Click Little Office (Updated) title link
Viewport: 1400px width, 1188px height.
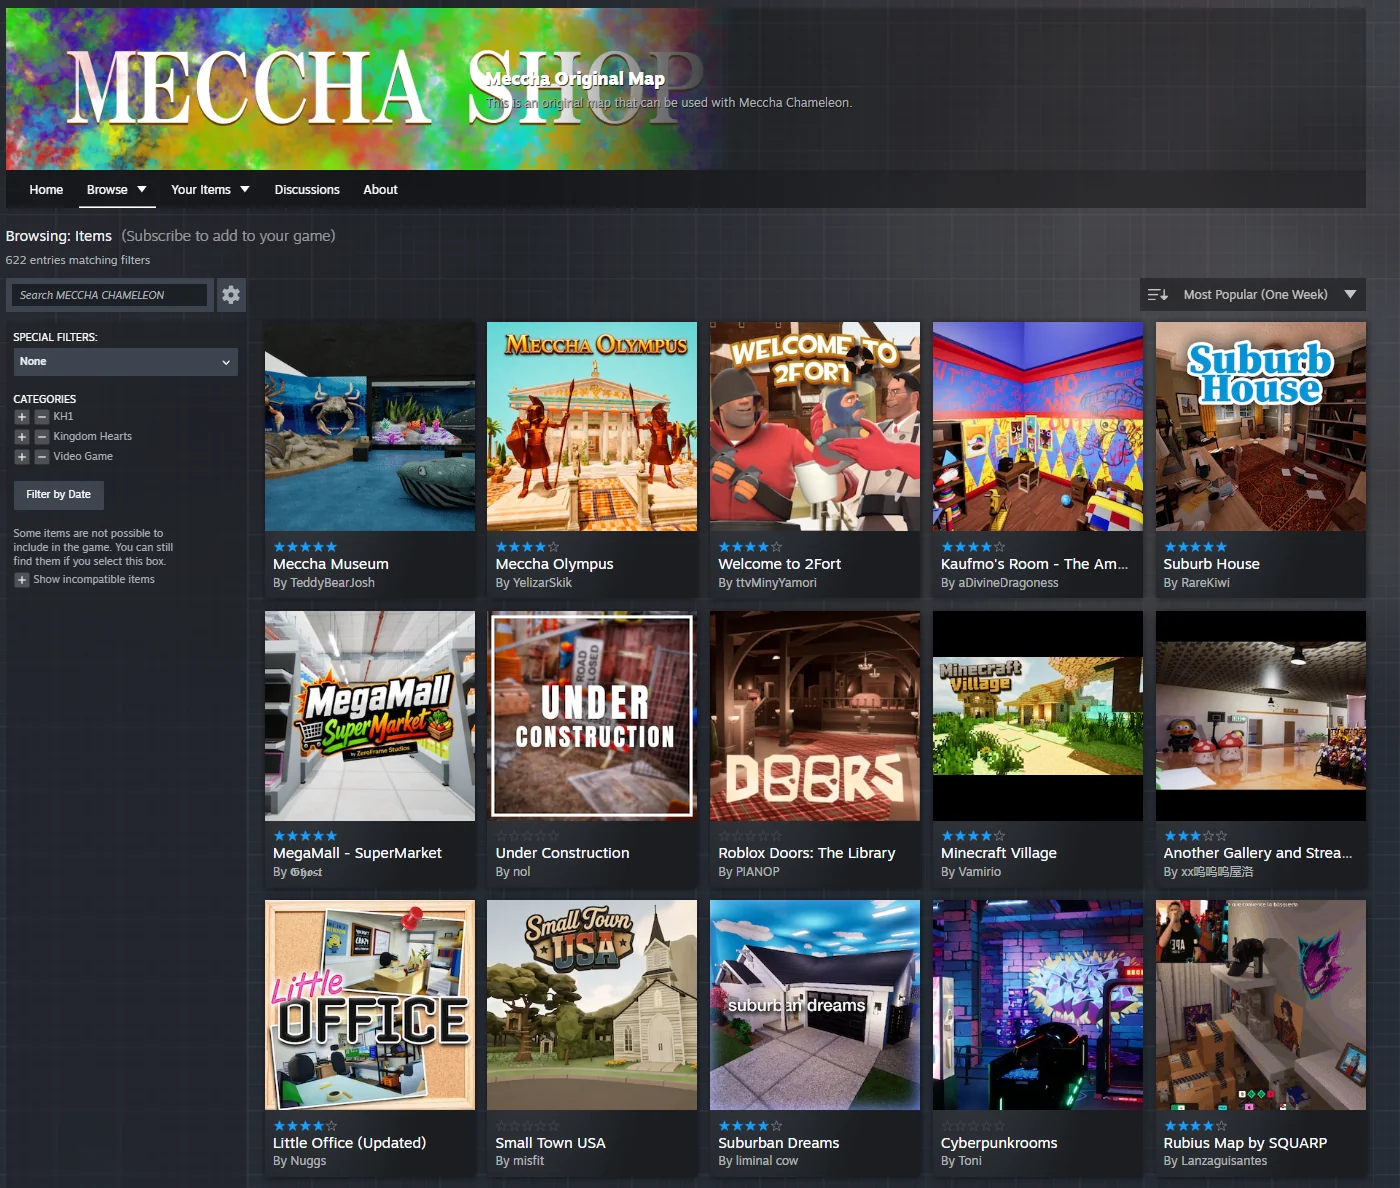click(x=350, y=1143)
